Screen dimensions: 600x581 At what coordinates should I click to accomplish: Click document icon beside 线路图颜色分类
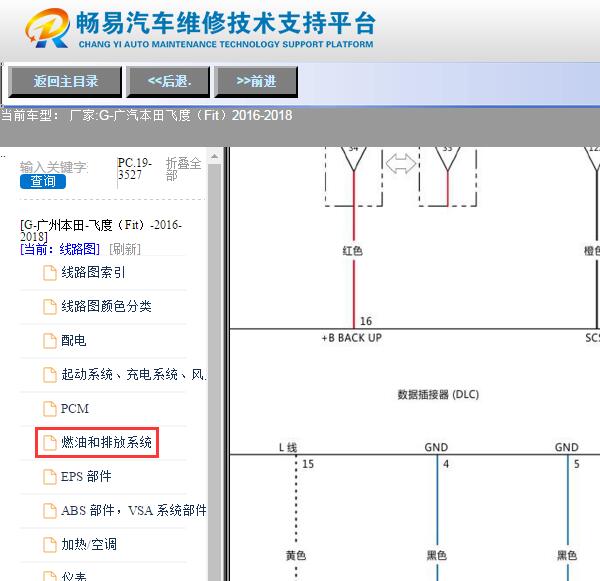(50, 307)
